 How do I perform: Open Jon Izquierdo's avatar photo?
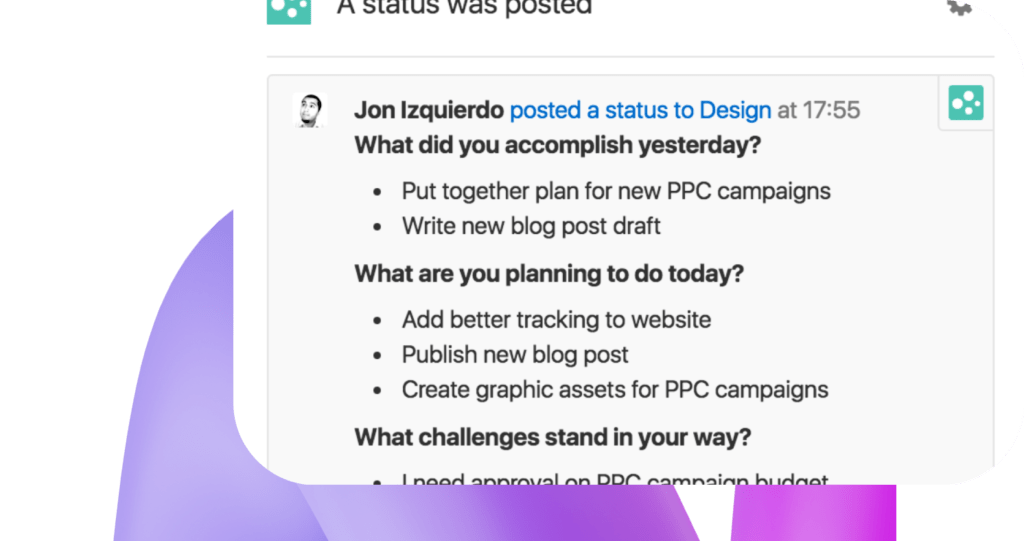(x=310, y=110)
